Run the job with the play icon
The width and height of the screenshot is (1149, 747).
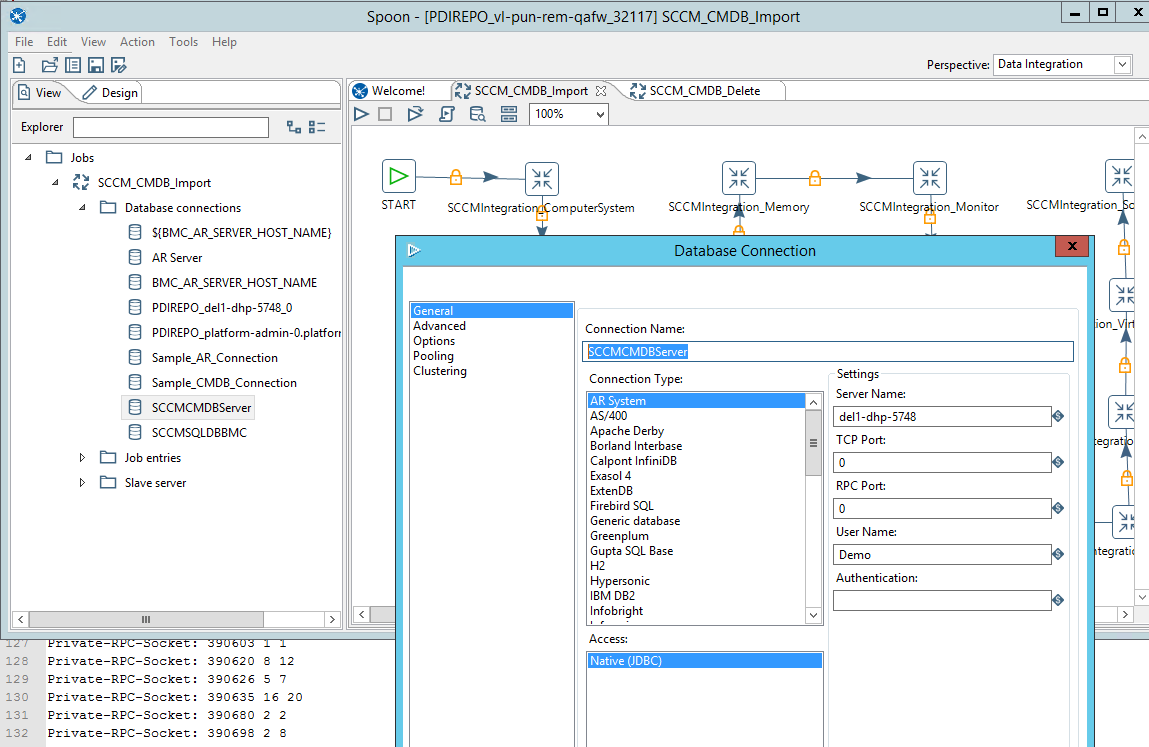tap(362, 114)
